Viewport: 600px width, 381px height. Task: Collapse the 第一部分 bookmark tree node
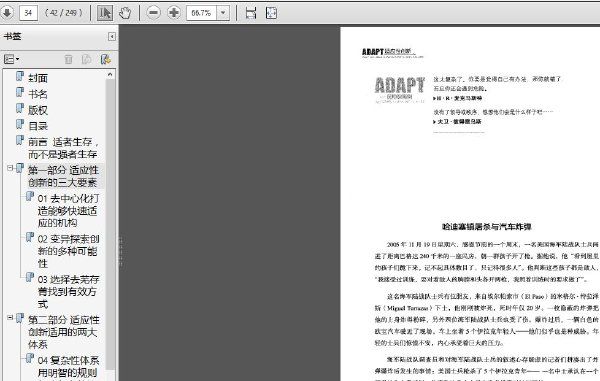(x=10, y=168)
